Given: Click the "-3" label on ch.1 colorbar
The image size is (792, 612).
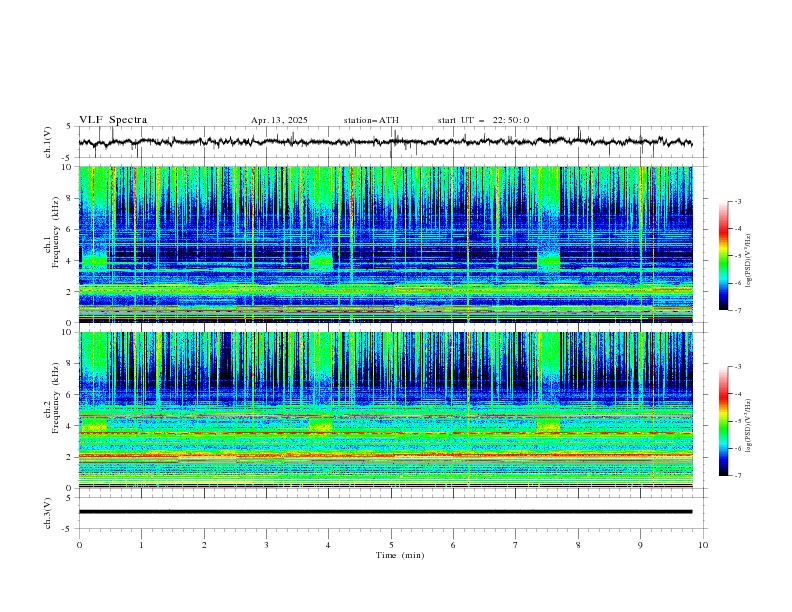Looking at the screenshot, I should (737, 201).
